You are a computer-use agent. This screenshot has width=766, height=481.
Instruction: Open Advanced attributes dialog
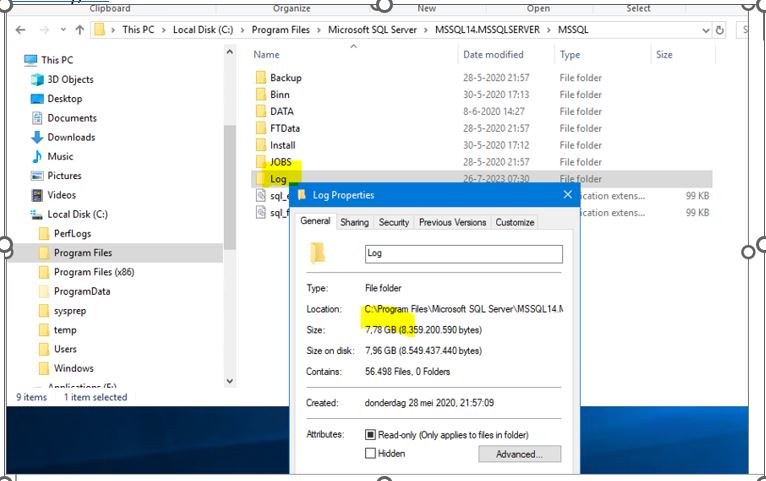click(519, 454)
